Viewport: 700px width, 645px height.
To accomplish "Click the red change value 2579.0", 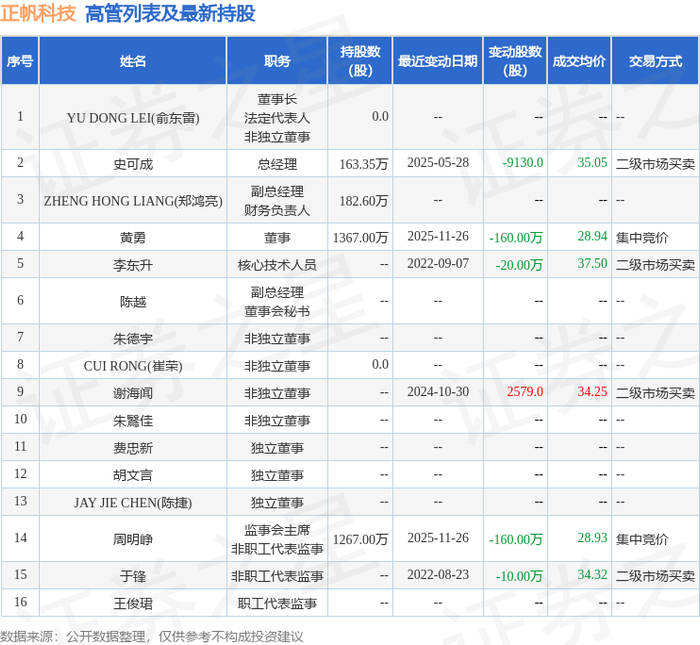I will 525,391.
